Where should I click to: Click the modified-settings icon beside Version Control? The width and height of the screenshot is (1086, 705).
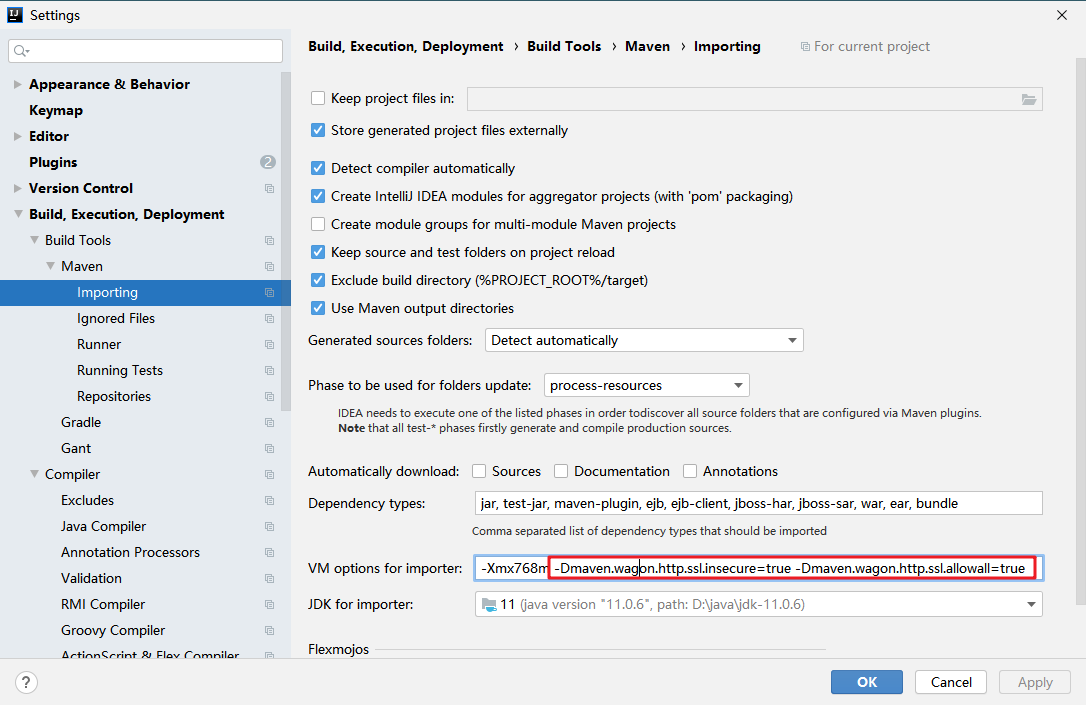tap(268, 188)
